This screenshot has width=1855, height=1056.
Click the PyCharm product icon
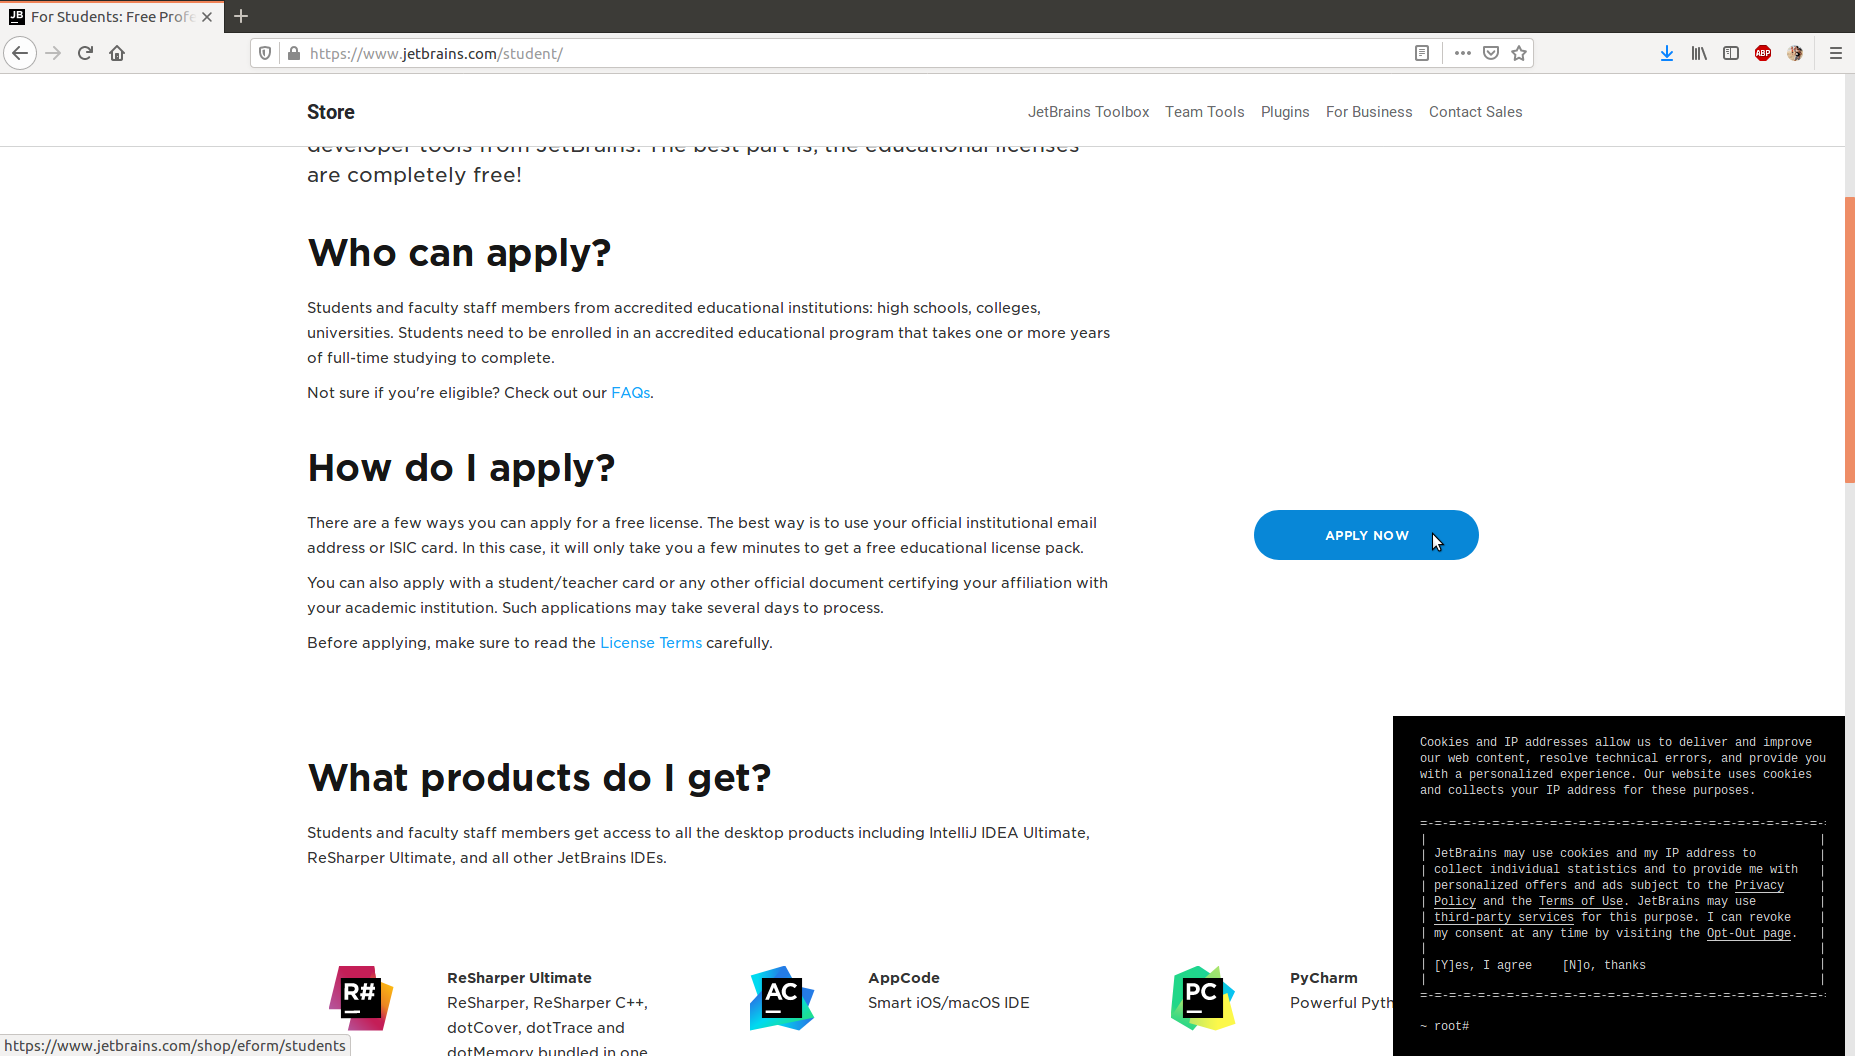(1203, 998)
